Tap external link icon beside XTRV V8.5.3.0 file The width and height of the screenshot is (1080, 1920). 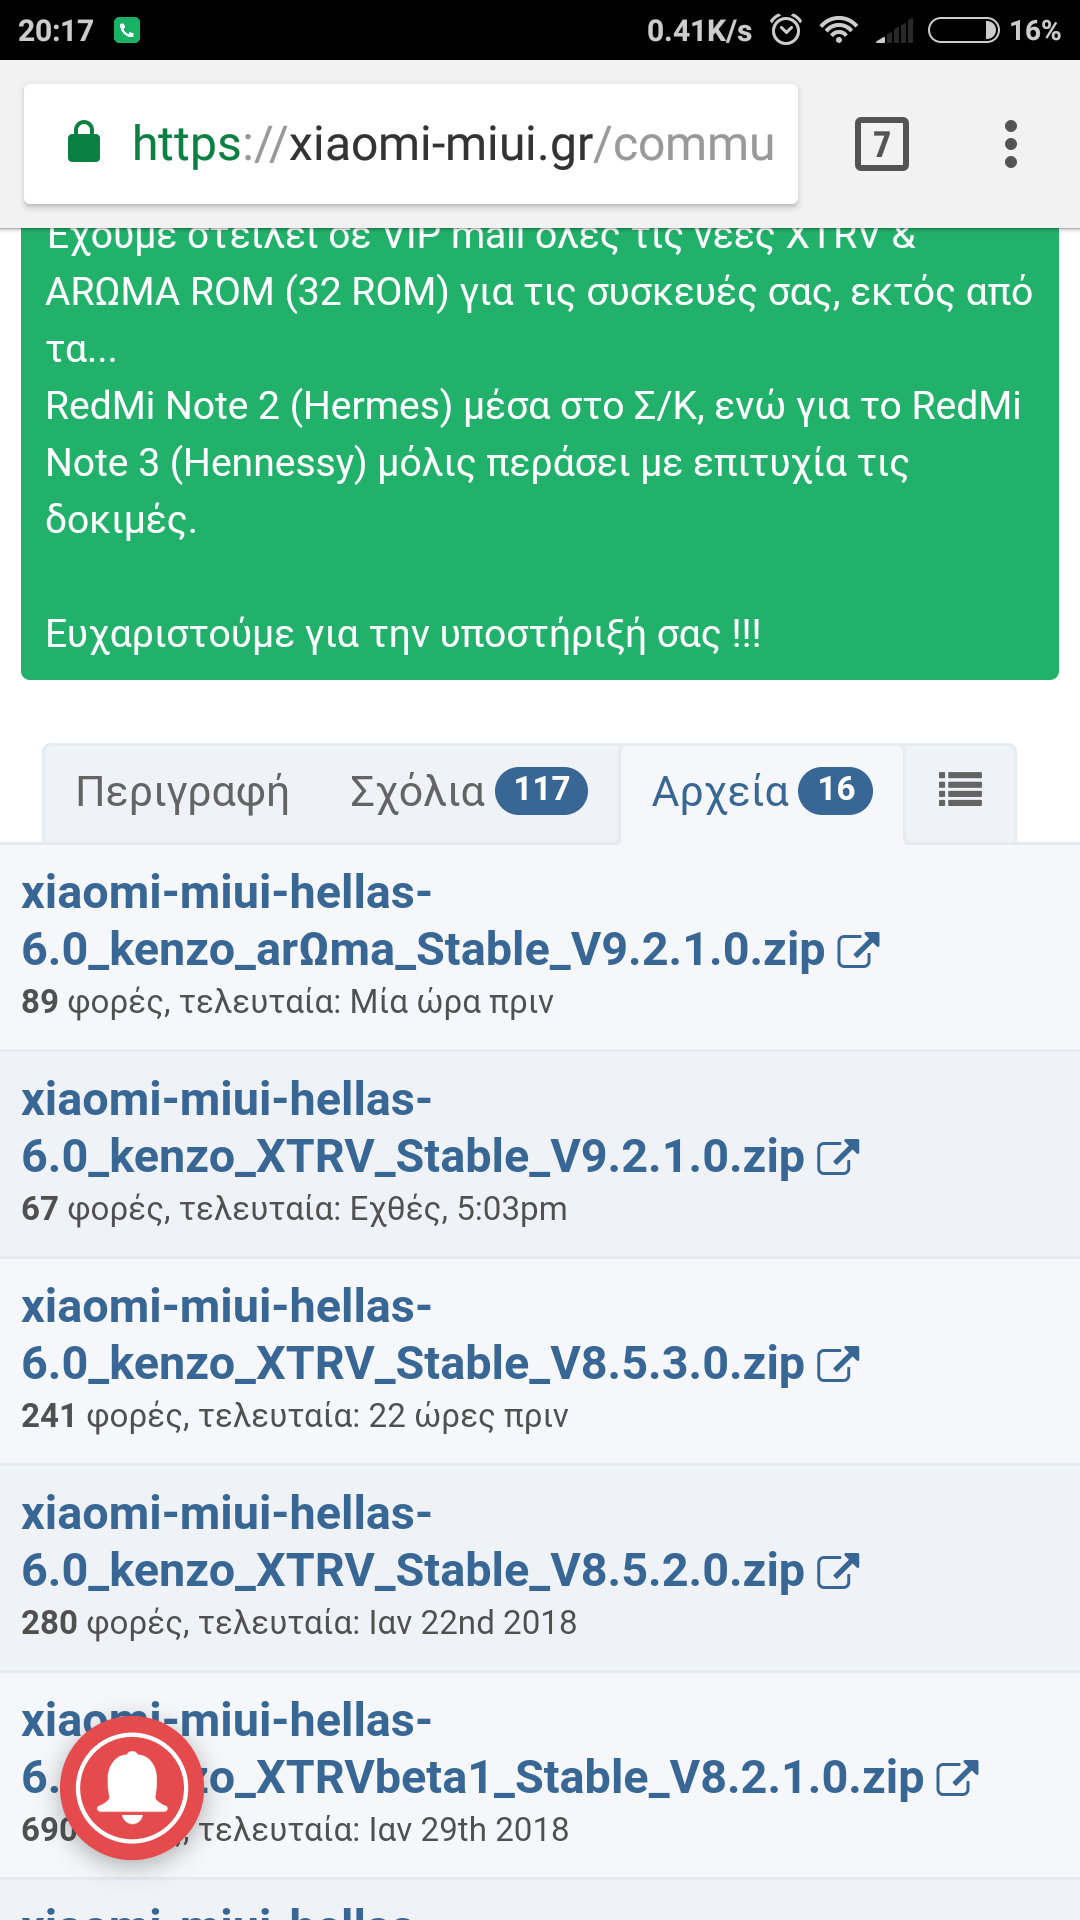[x=838, y=1365]
